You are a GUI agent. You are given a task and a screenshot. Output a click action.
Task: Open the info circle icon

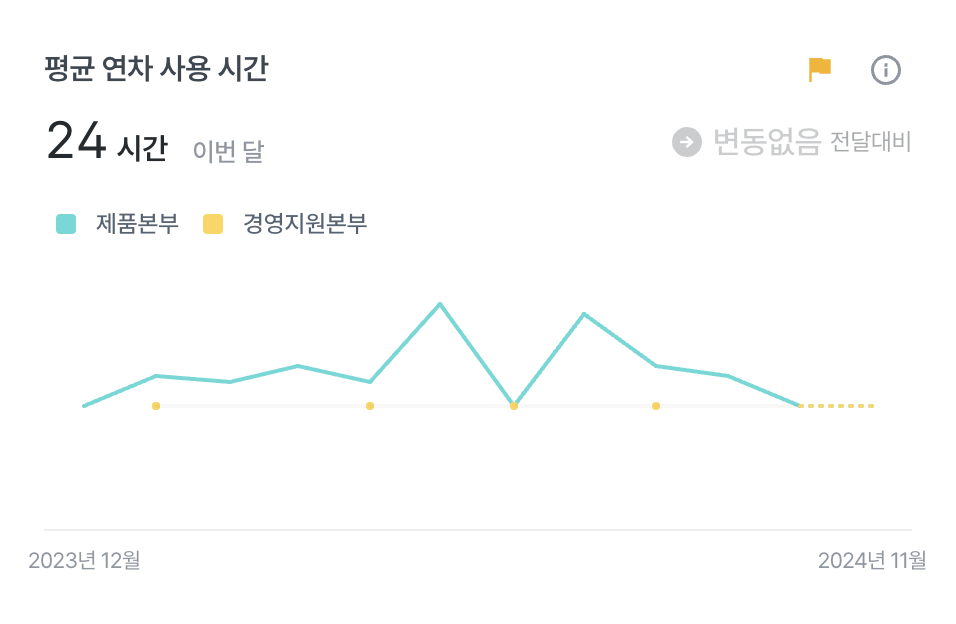(x=886, y=70)
